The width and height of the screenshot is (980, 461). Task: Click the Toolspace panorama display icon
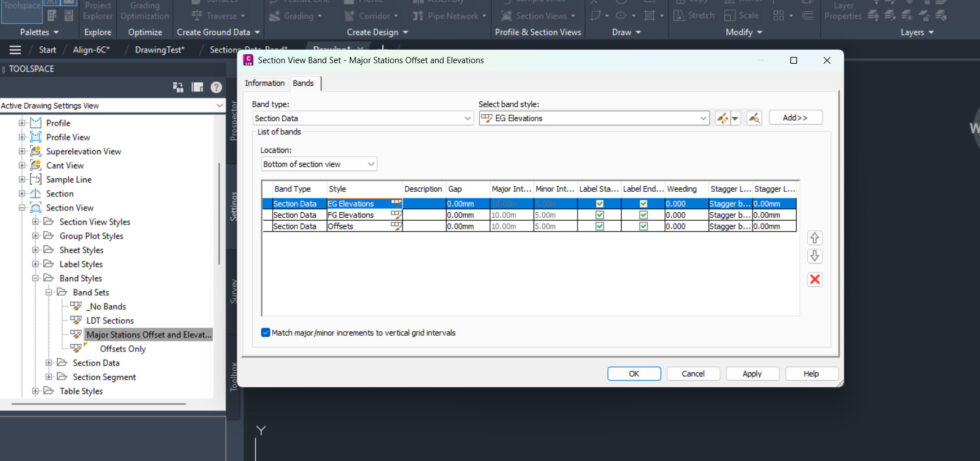click(x=198, y=88)
